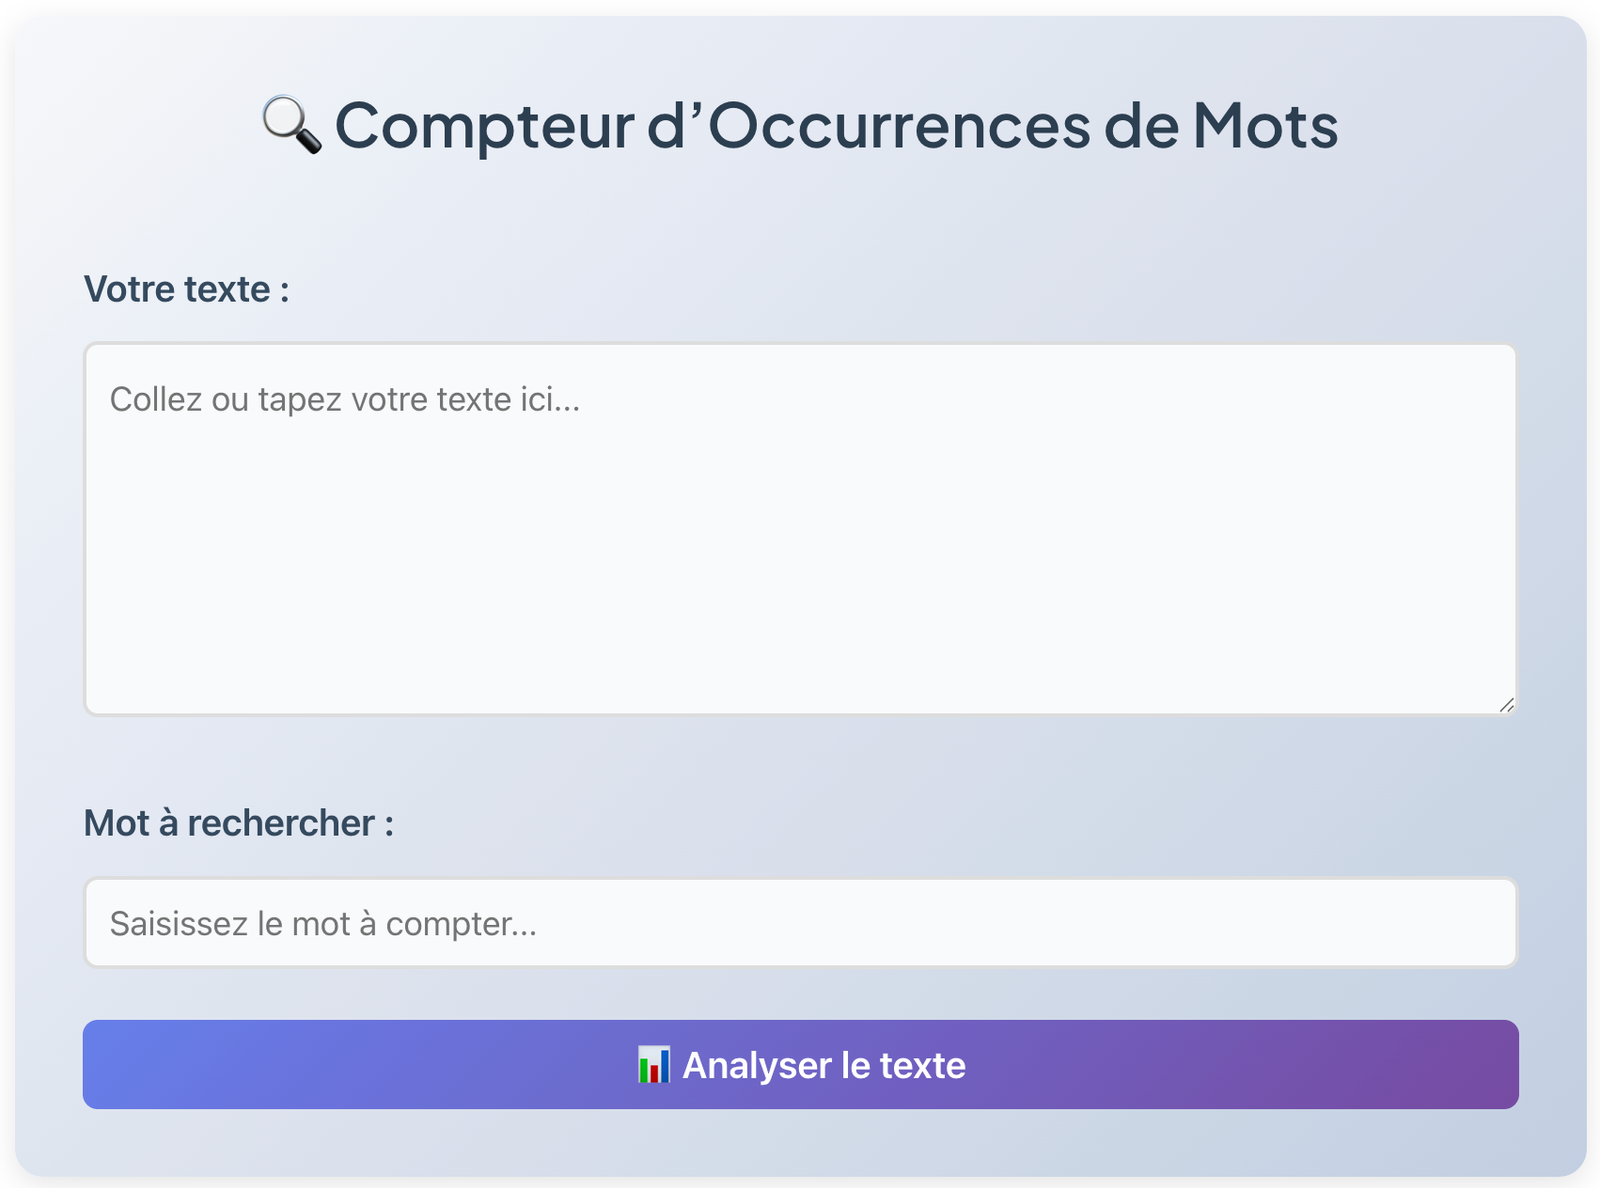Viewport: 1600px width, 1188px height.
Task: Click the word search input below 'Mot à rechercher'
Action: pyautogui.click(x=800, y=923)
